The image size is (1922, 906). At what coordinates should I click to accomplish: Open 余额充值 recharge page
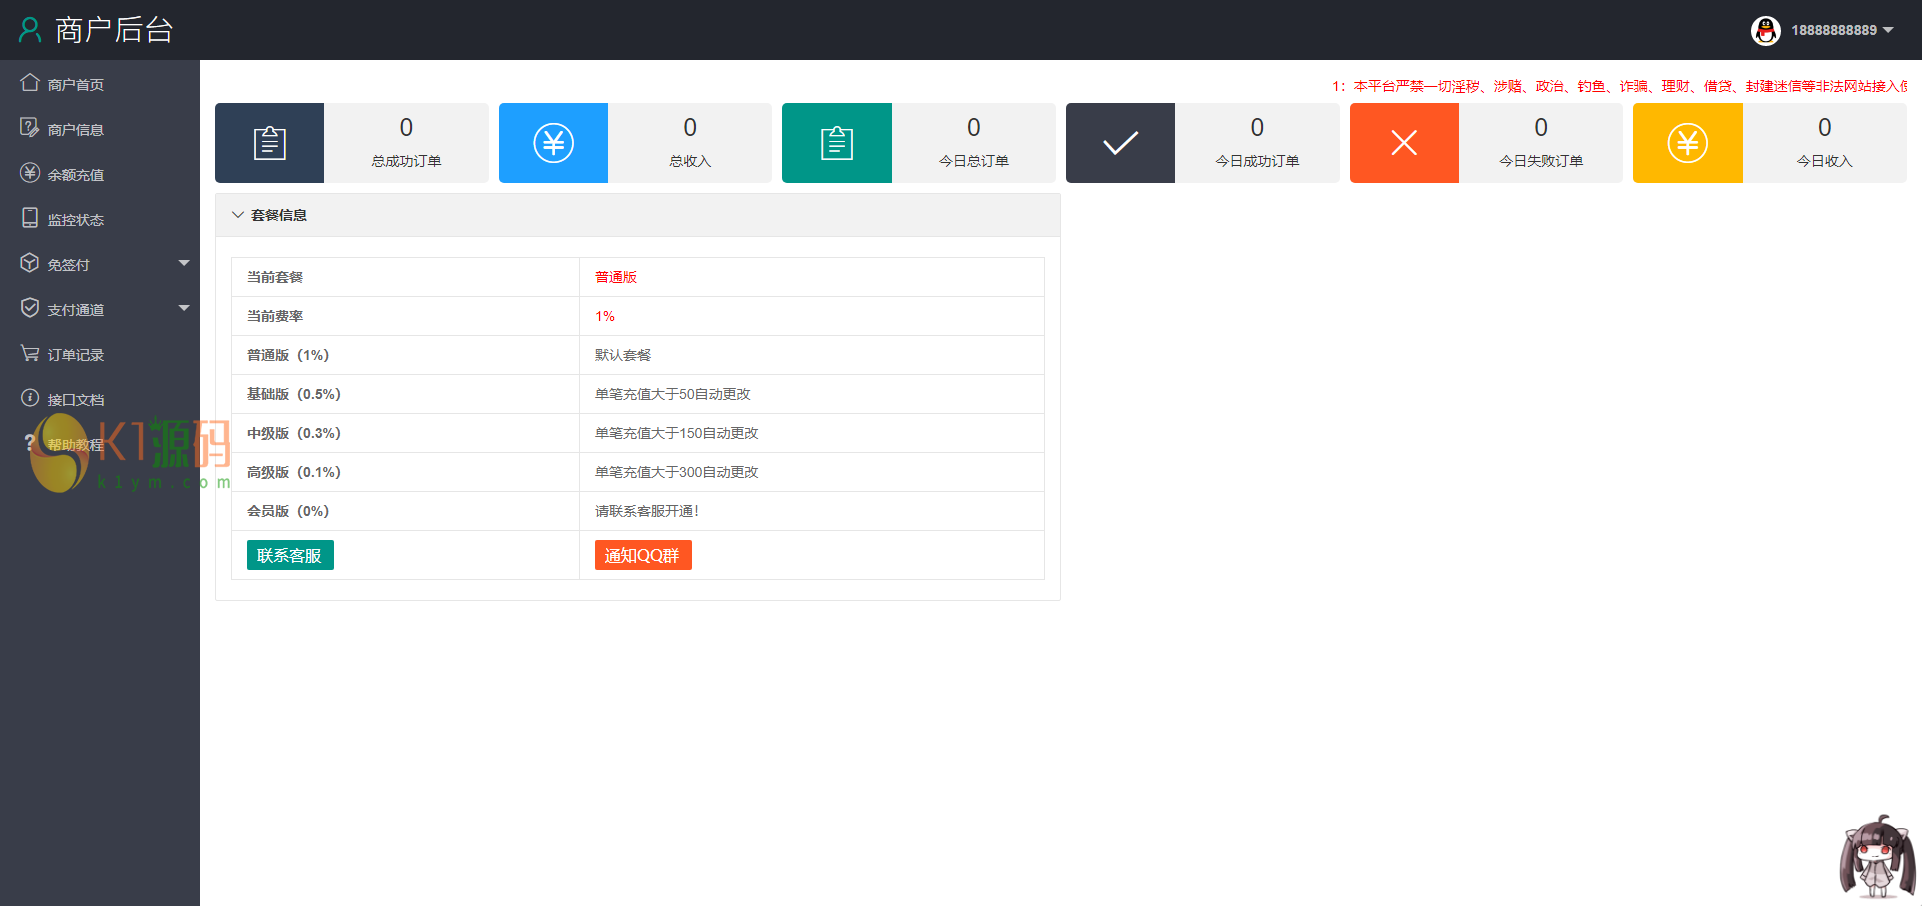point(75,175)
